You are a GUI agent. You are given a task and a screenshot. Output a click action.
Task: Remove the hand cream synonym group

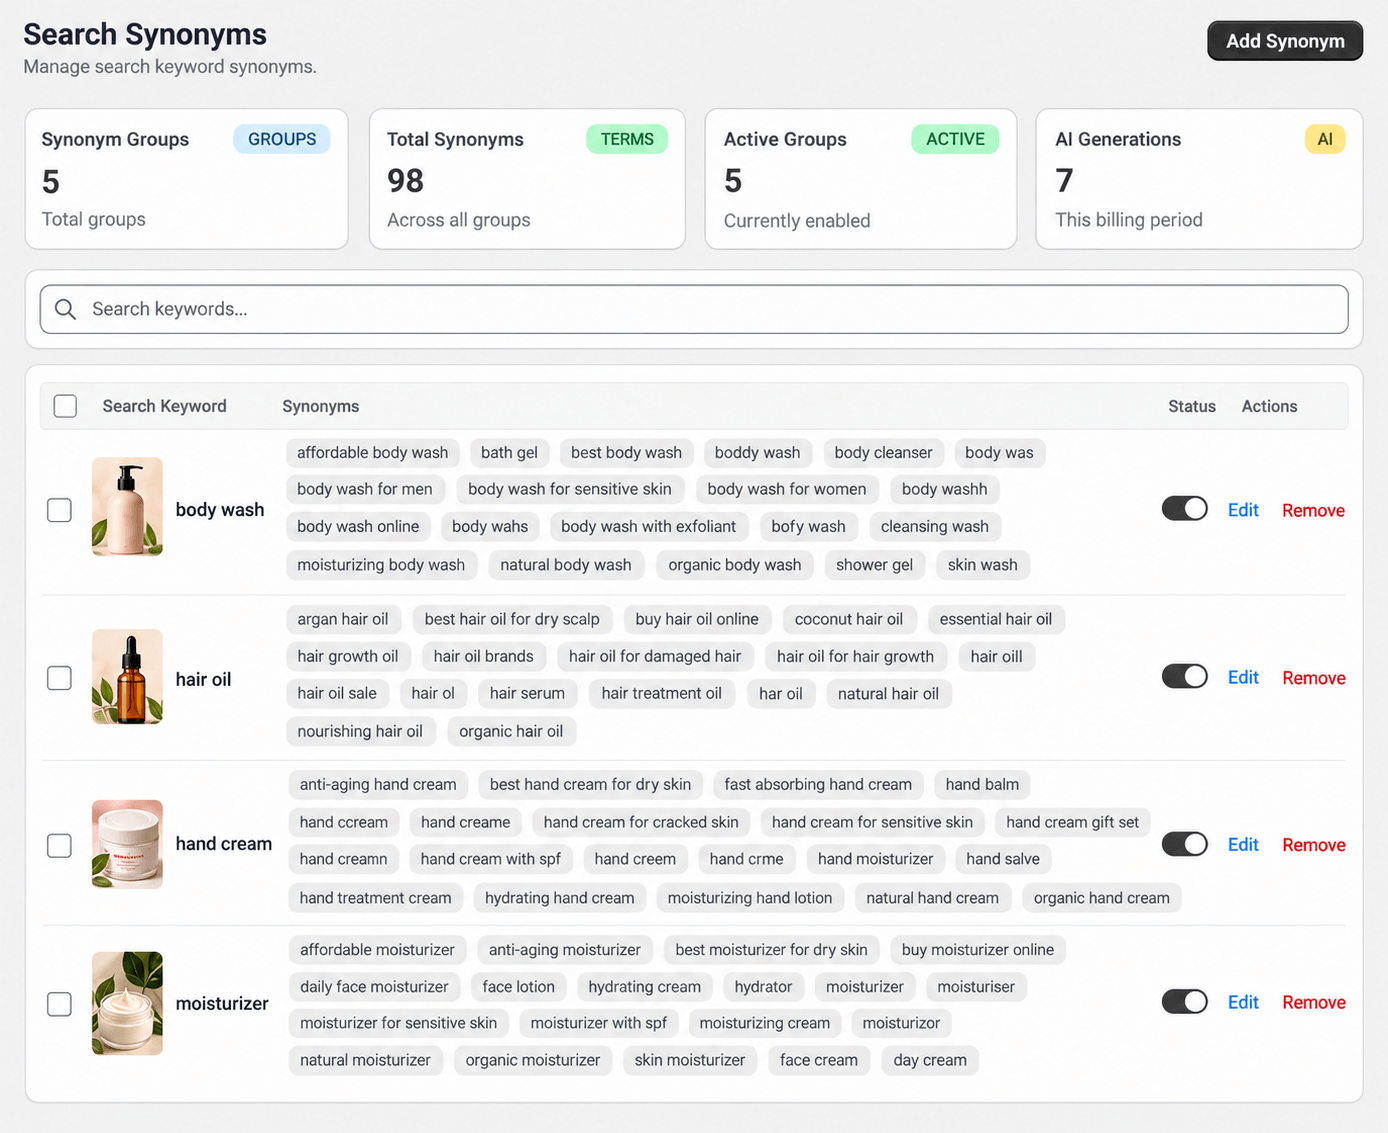click(1313, 845)
